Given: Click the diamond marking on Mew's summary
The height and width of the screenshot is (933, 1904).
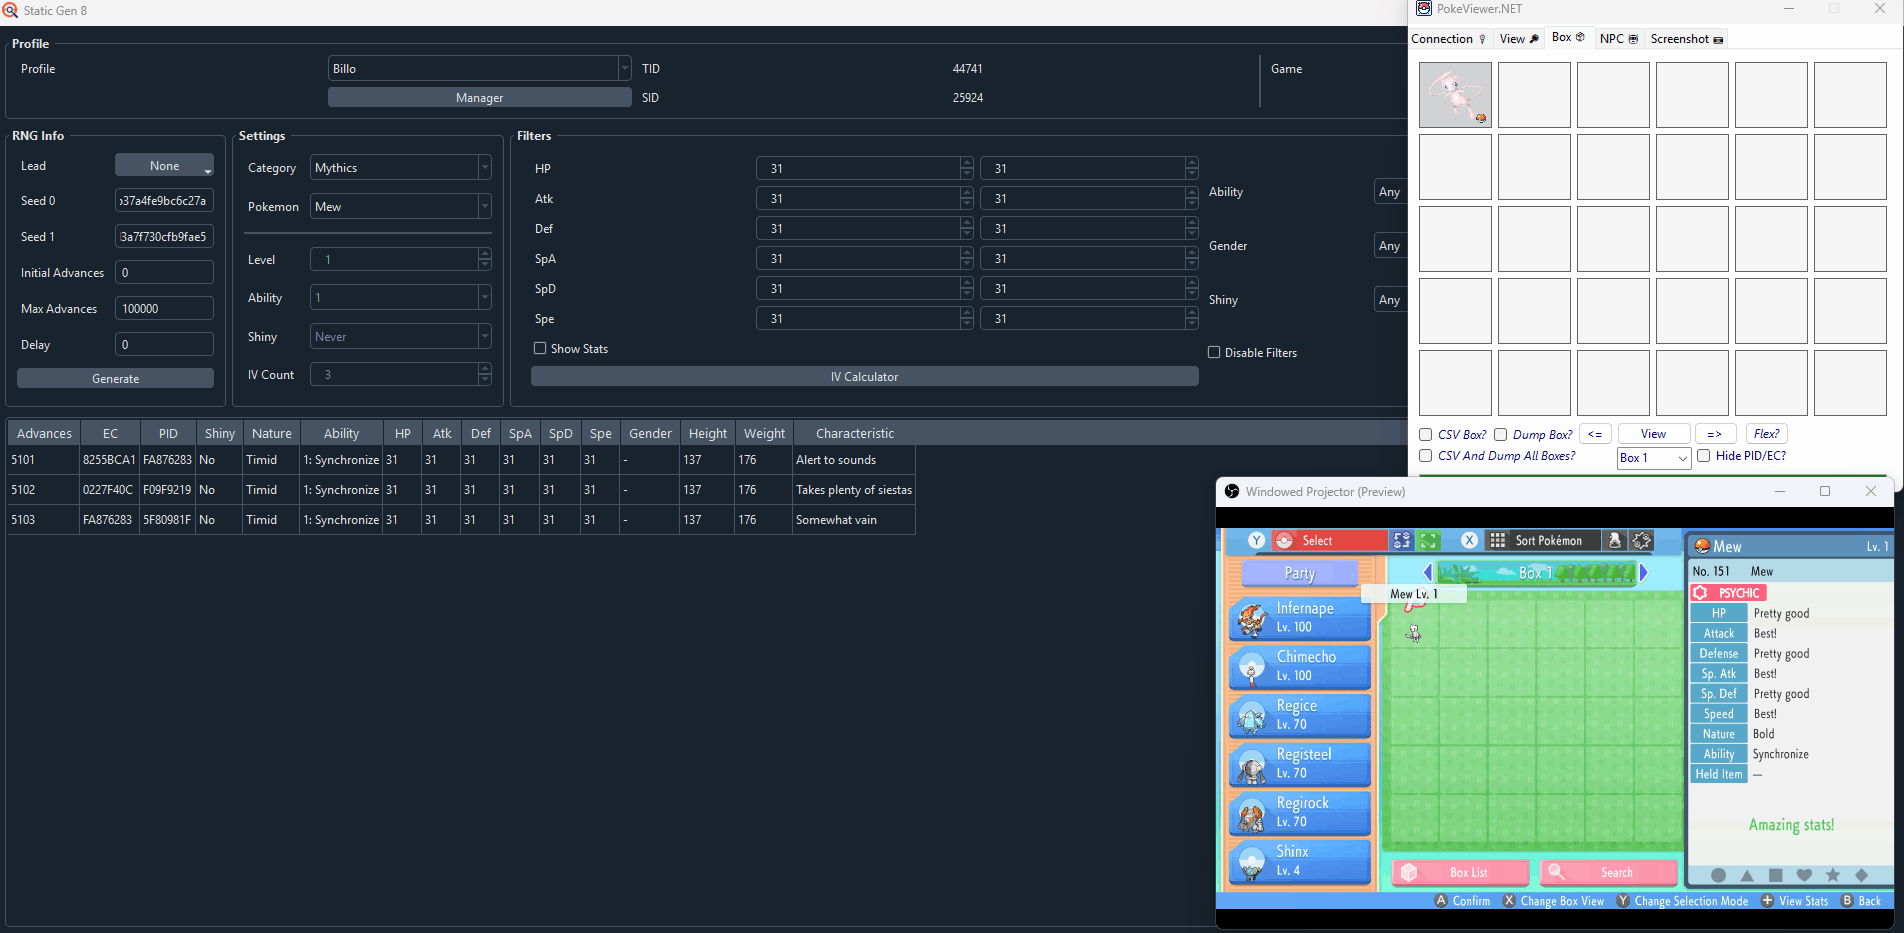Looking at the screenshot, I should 1861,875.
